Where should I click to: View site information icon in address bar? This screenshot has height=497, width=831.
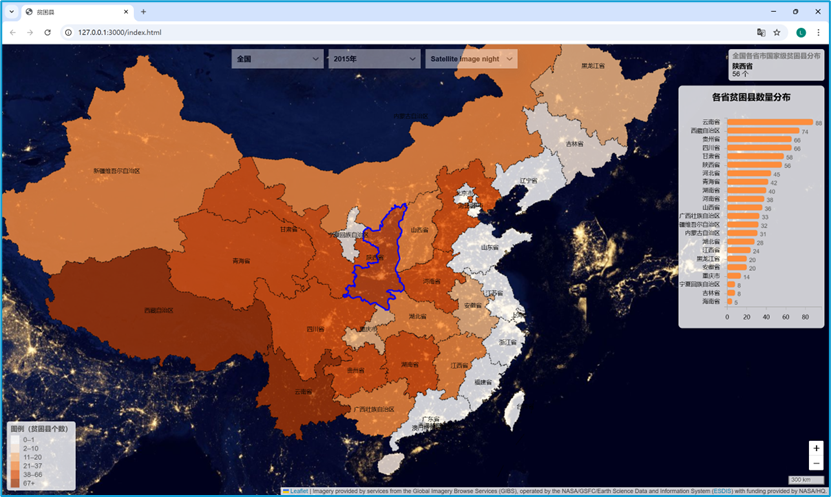(x=68, y=32)
